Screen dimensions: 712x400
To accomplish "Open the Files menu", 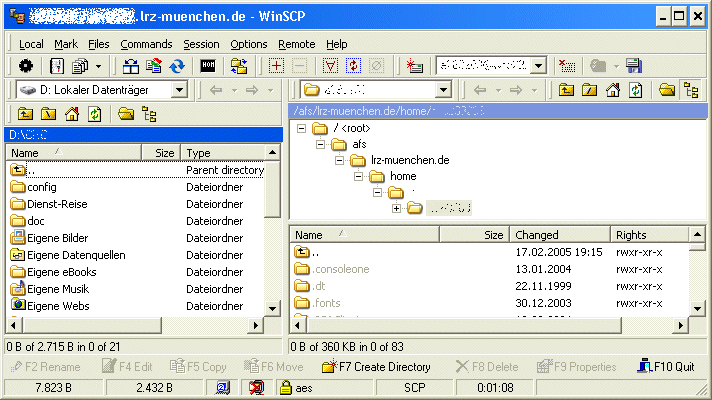I will tap(99, 44).
